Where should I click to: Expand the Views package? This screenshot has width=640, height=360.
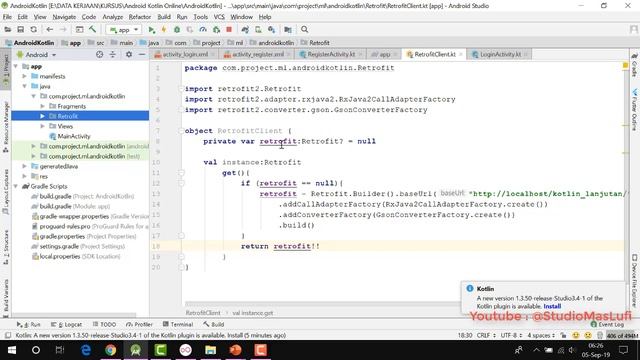click(42, 126)
